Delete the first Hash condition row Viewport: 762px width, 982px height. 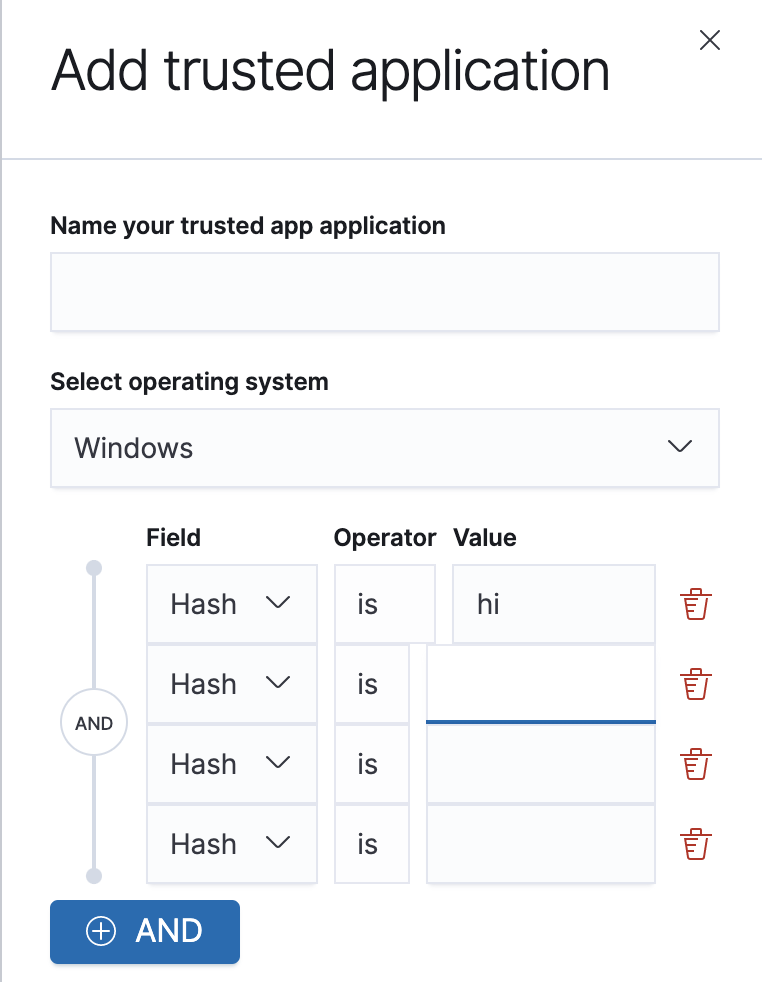coord(696,604)
